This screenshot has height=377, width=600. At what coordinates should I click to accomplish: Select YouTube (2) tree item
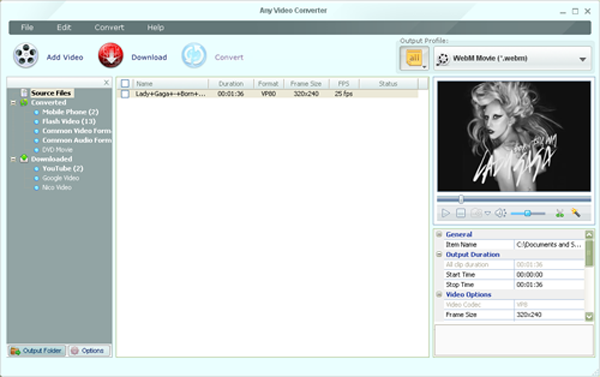63,168
